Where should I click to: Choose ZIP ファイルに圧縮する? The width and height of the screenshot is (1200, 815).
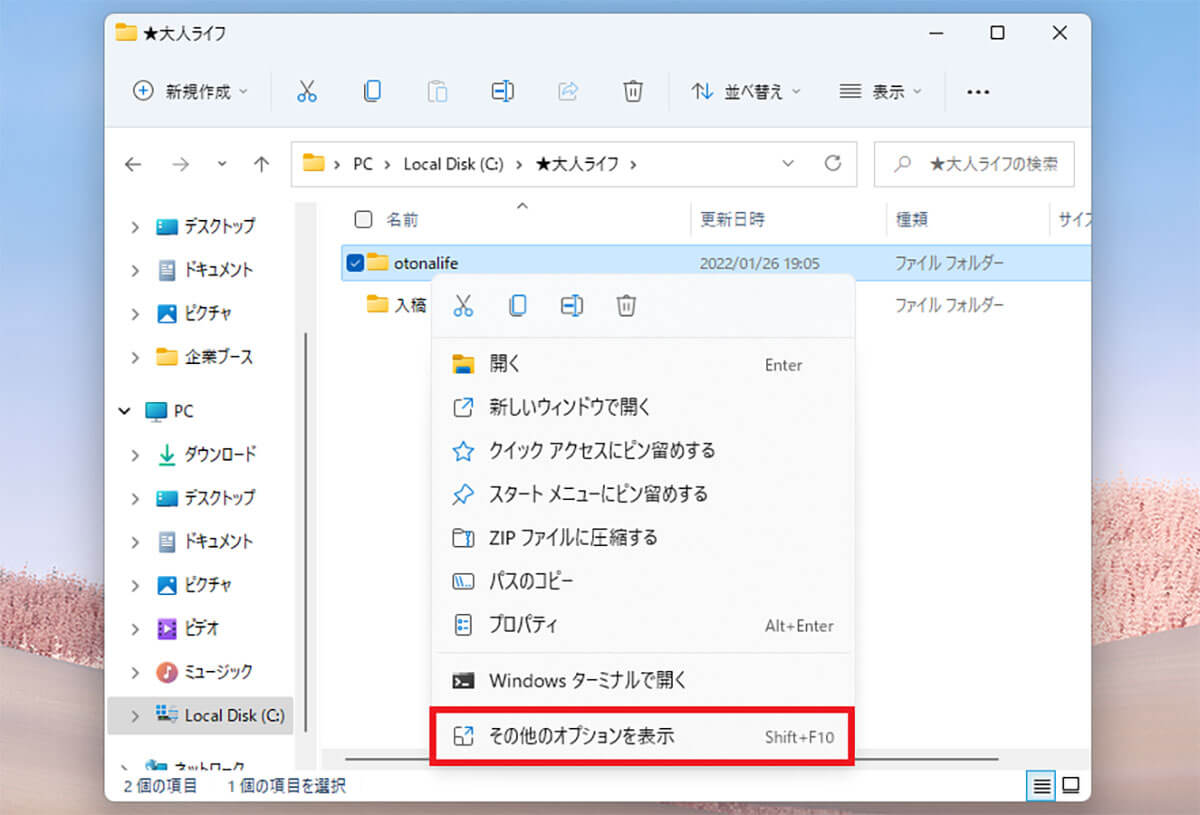(x=642, y=538)
